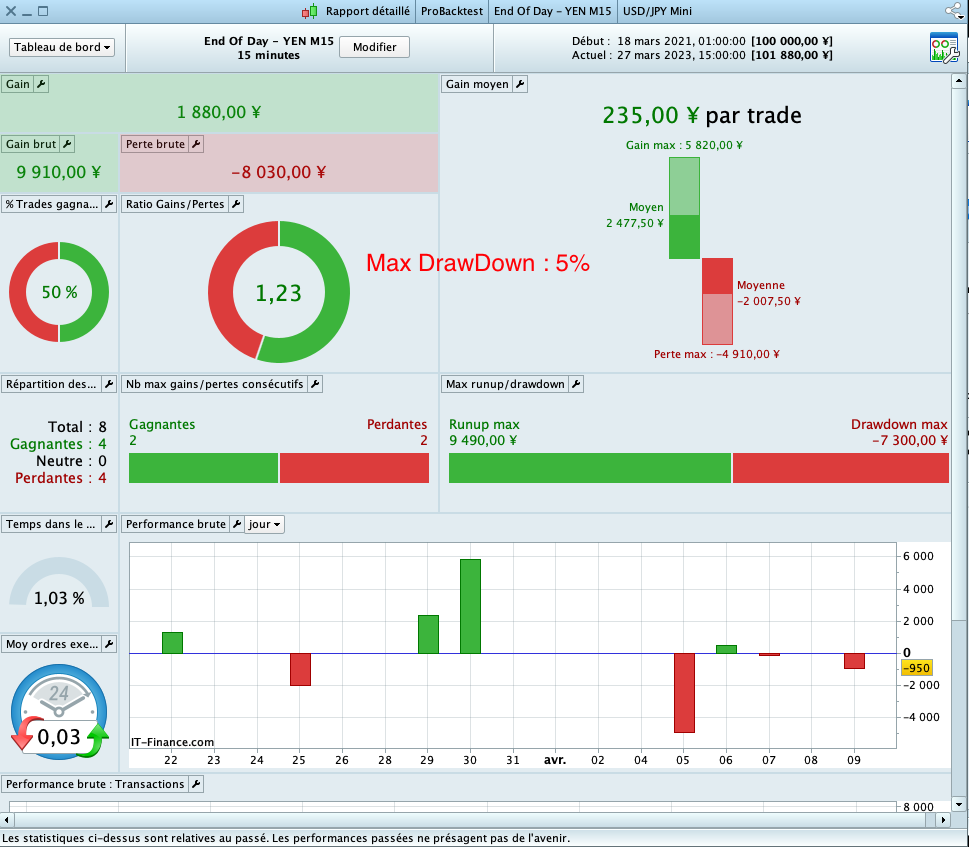This screenshot has width=969, height=847.
Task: Click the Ratio Gains/Pertes panel label
Action: coord(175,204)
